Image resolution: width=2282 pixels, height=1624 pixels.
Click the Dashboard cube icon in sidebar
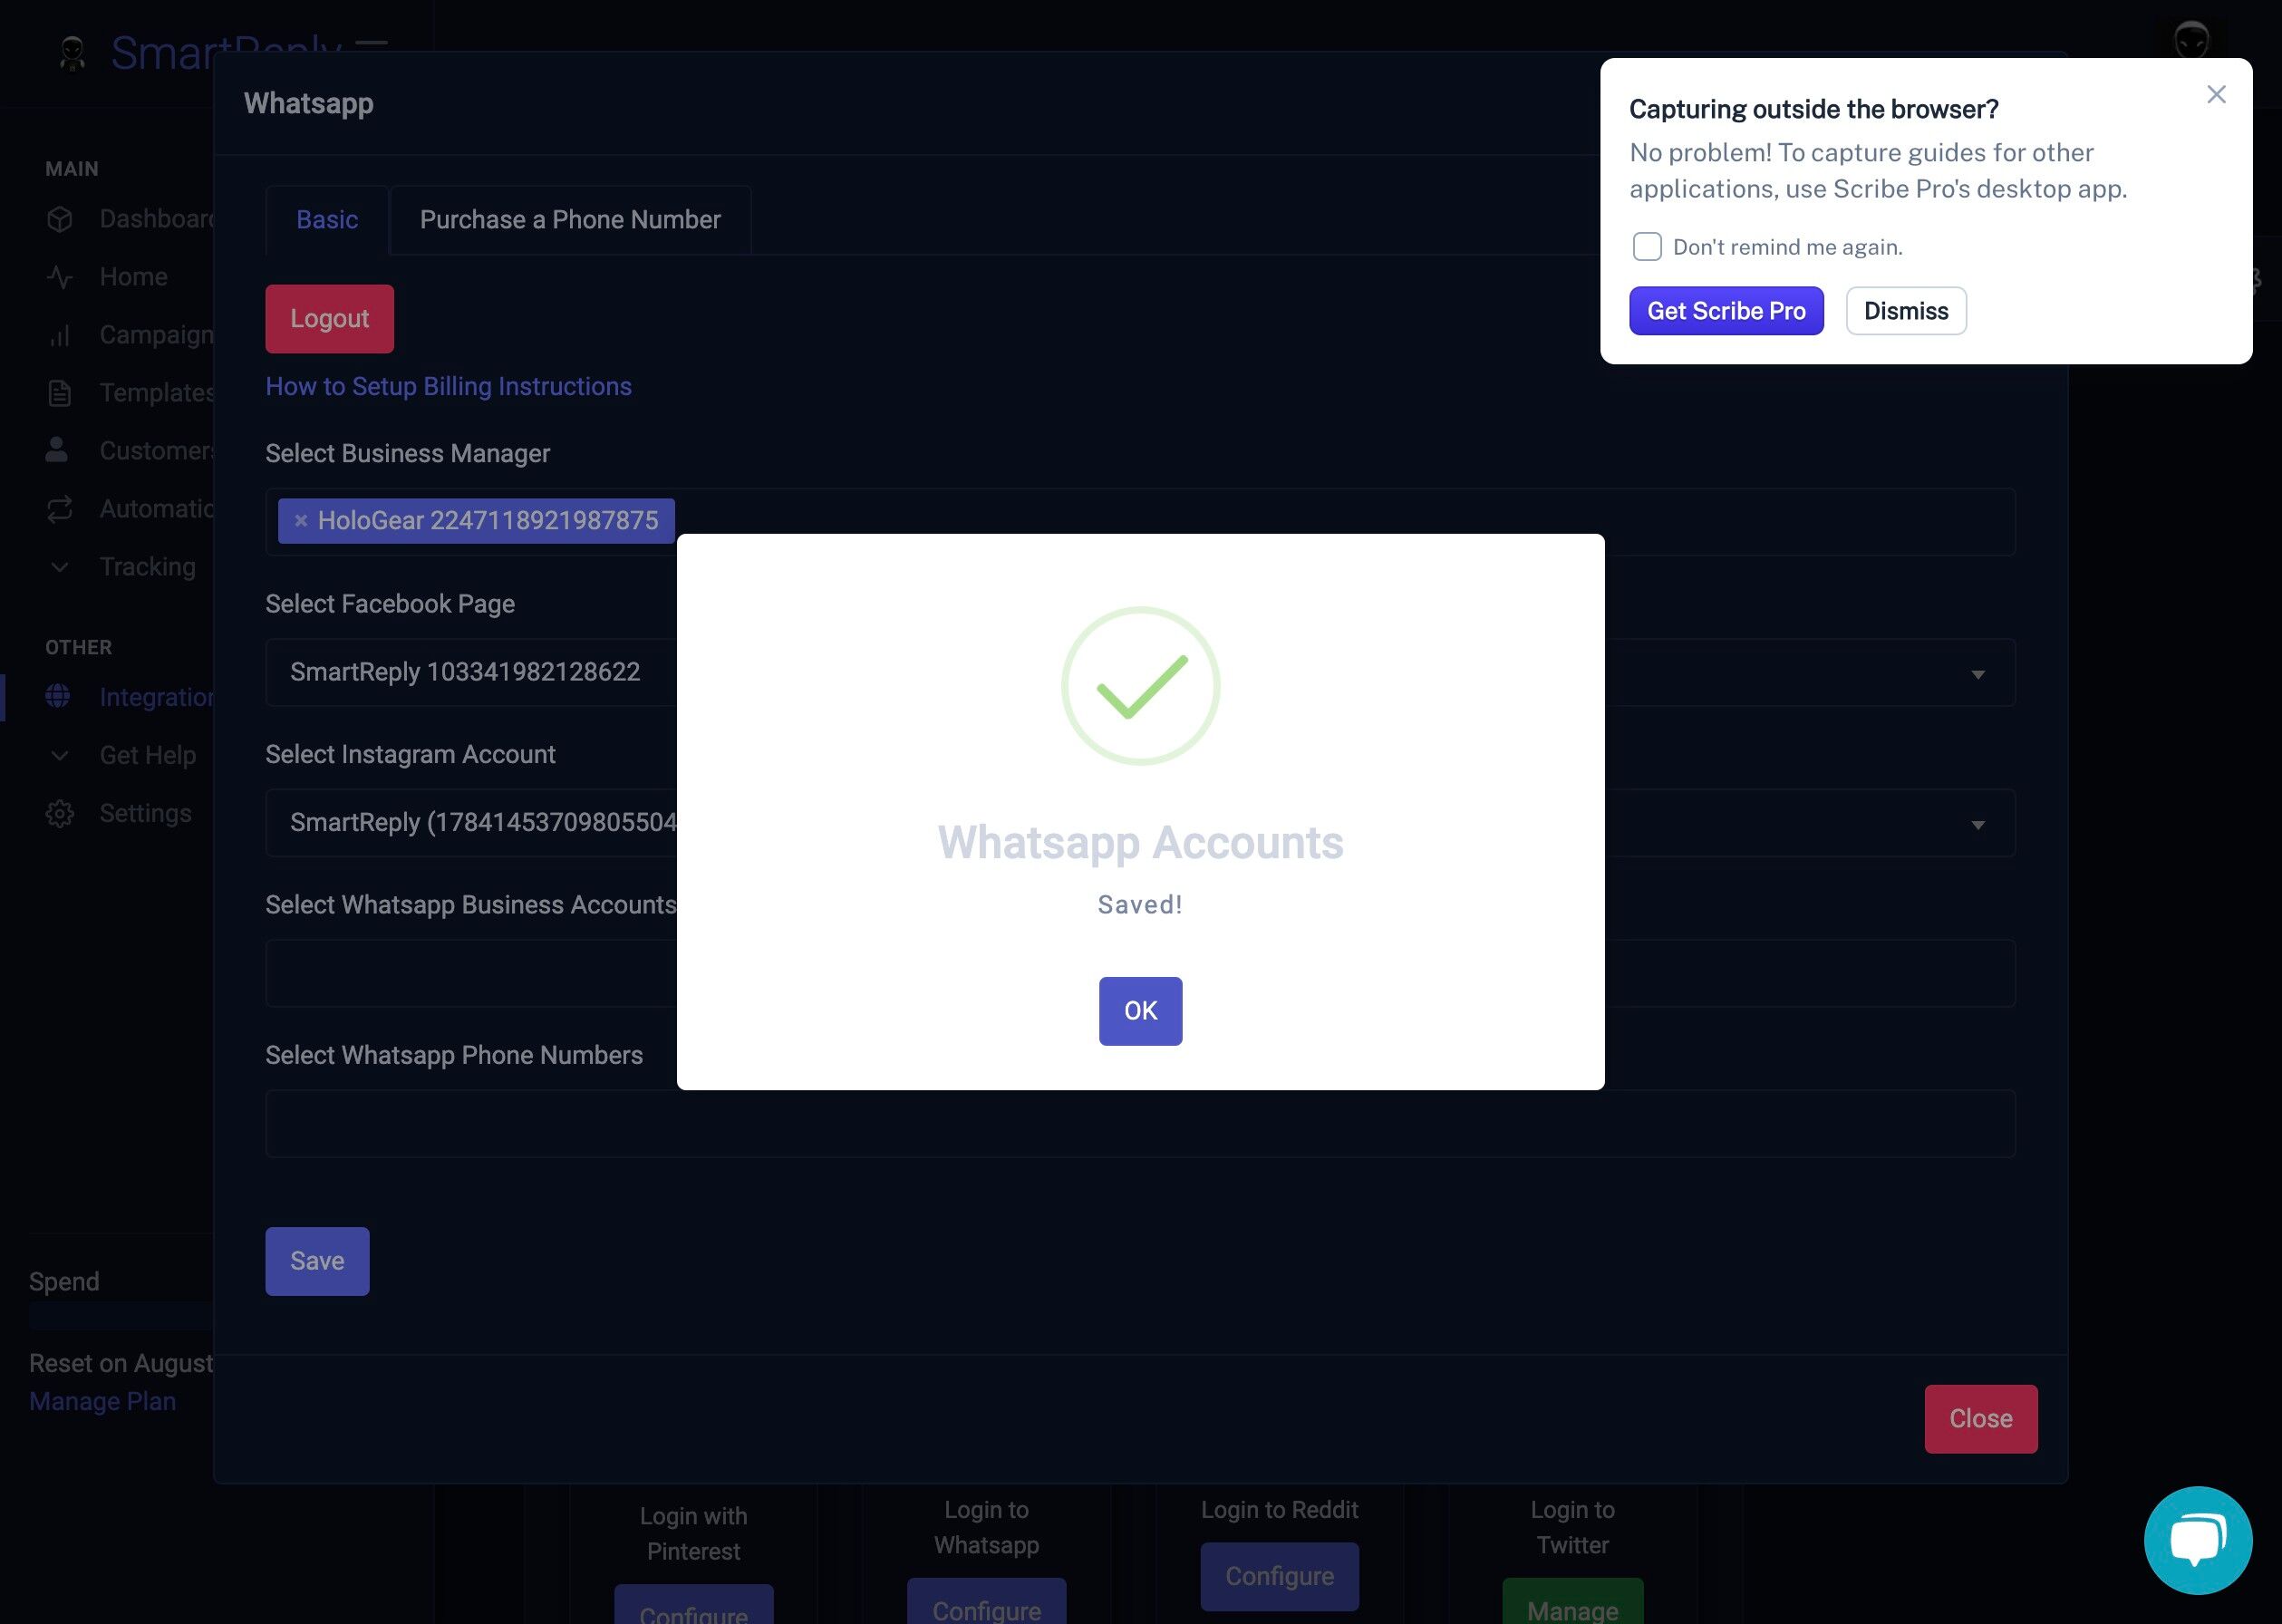[x=60, y=219]
